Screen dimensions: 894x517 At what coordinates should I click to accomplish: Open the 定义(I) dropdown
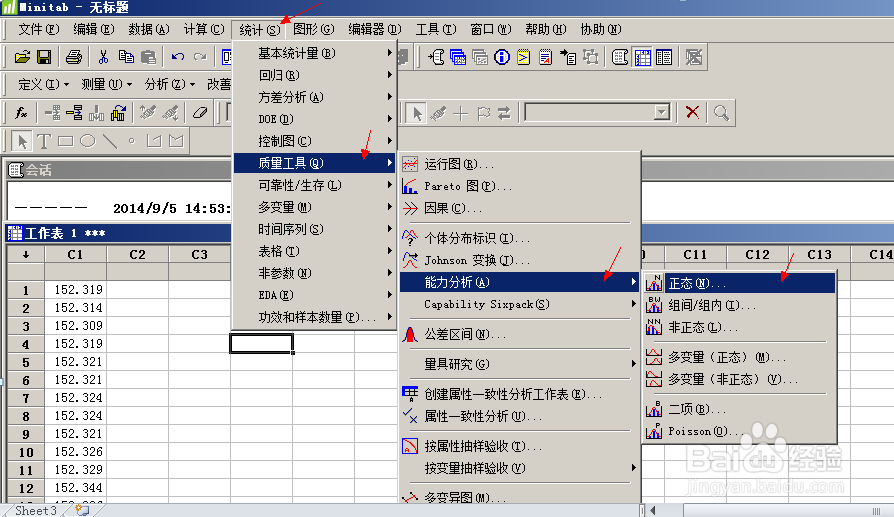[44, 85]
